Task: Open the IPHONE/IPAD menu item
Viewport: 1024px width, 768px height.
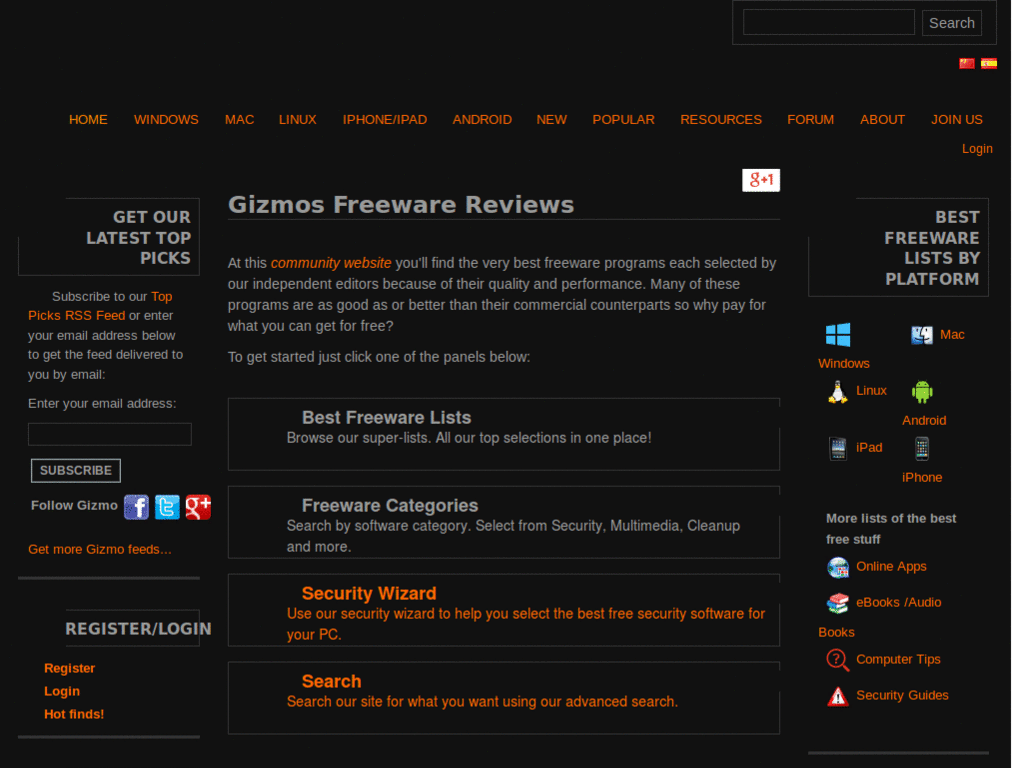Action: click(385, 120)
